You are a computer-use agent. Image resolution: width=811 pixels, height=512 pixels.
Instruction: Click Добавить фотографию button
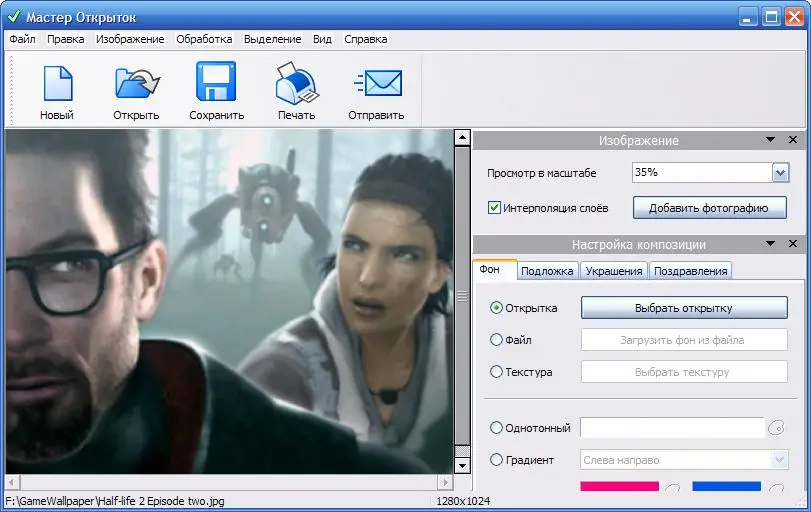click(x=709, y=208)
